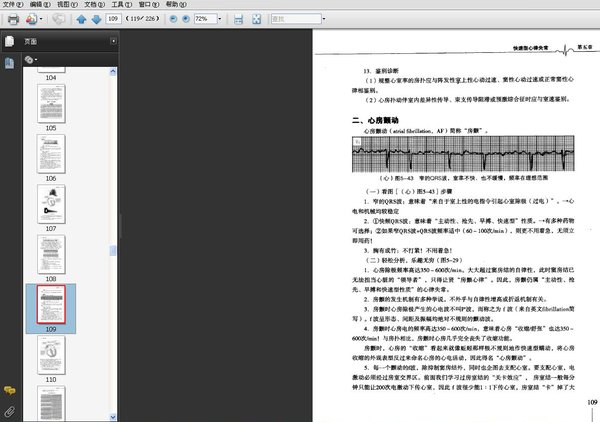Click the thumbnail panel scrollbar handle

[113, 251]
